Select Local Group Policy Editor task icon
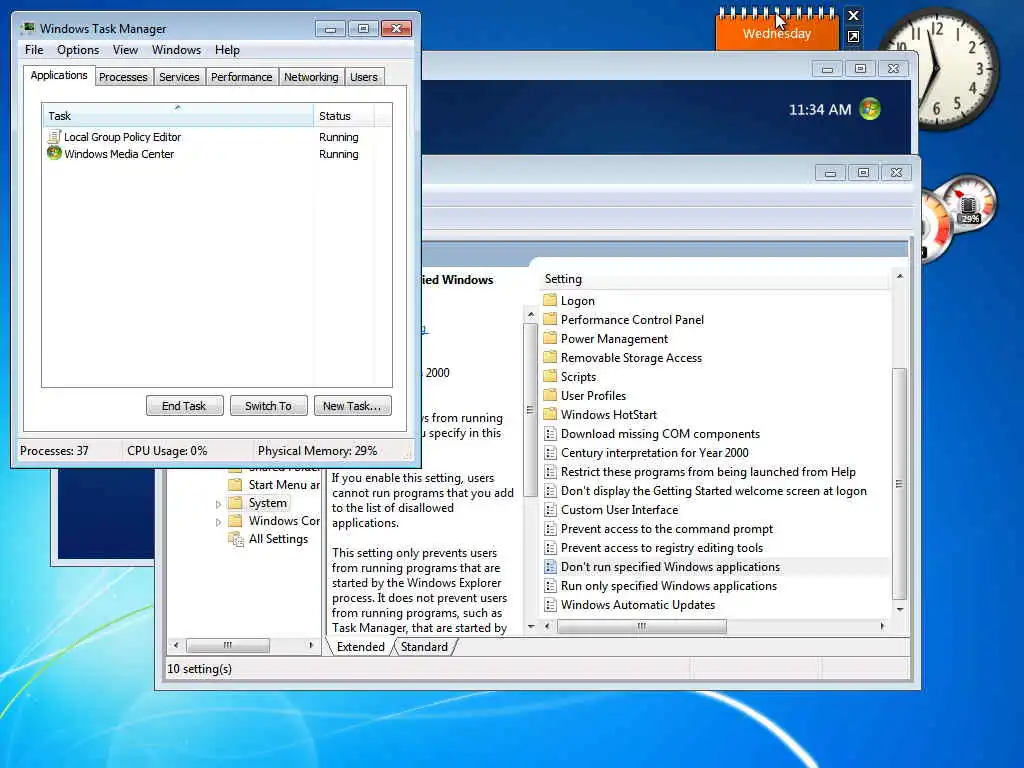The height and width of the screenshot is (768, 1024). tap(54, 136)
